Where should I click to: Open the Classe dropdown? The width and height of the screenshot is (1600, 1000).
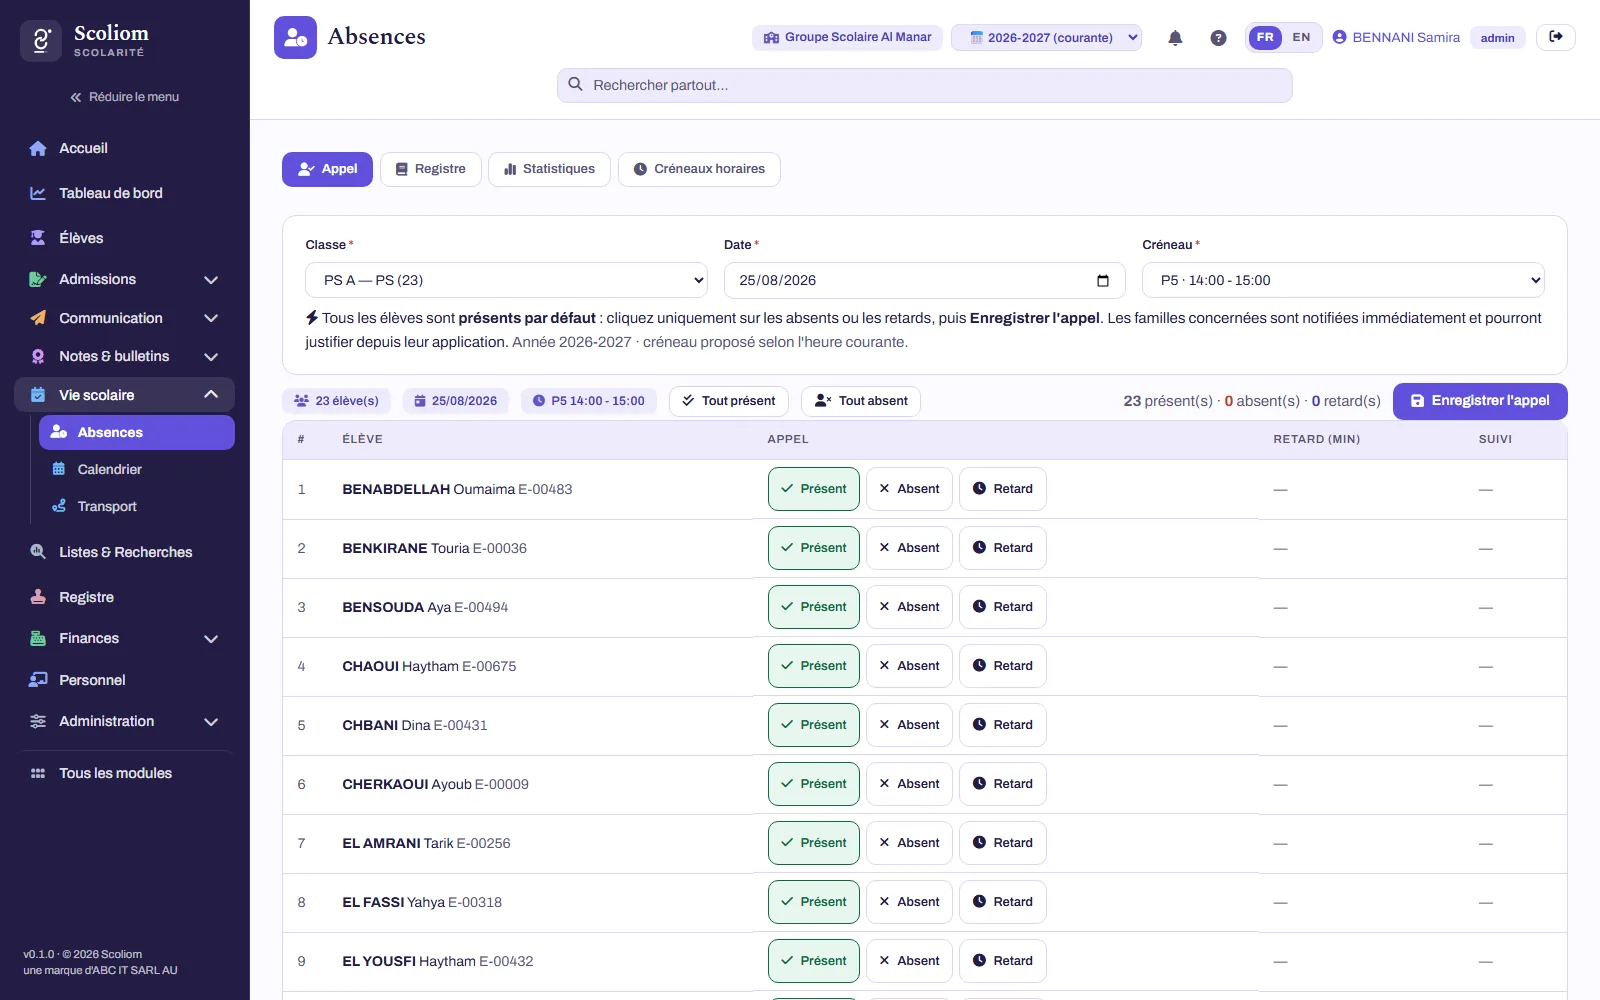(506, 280)
